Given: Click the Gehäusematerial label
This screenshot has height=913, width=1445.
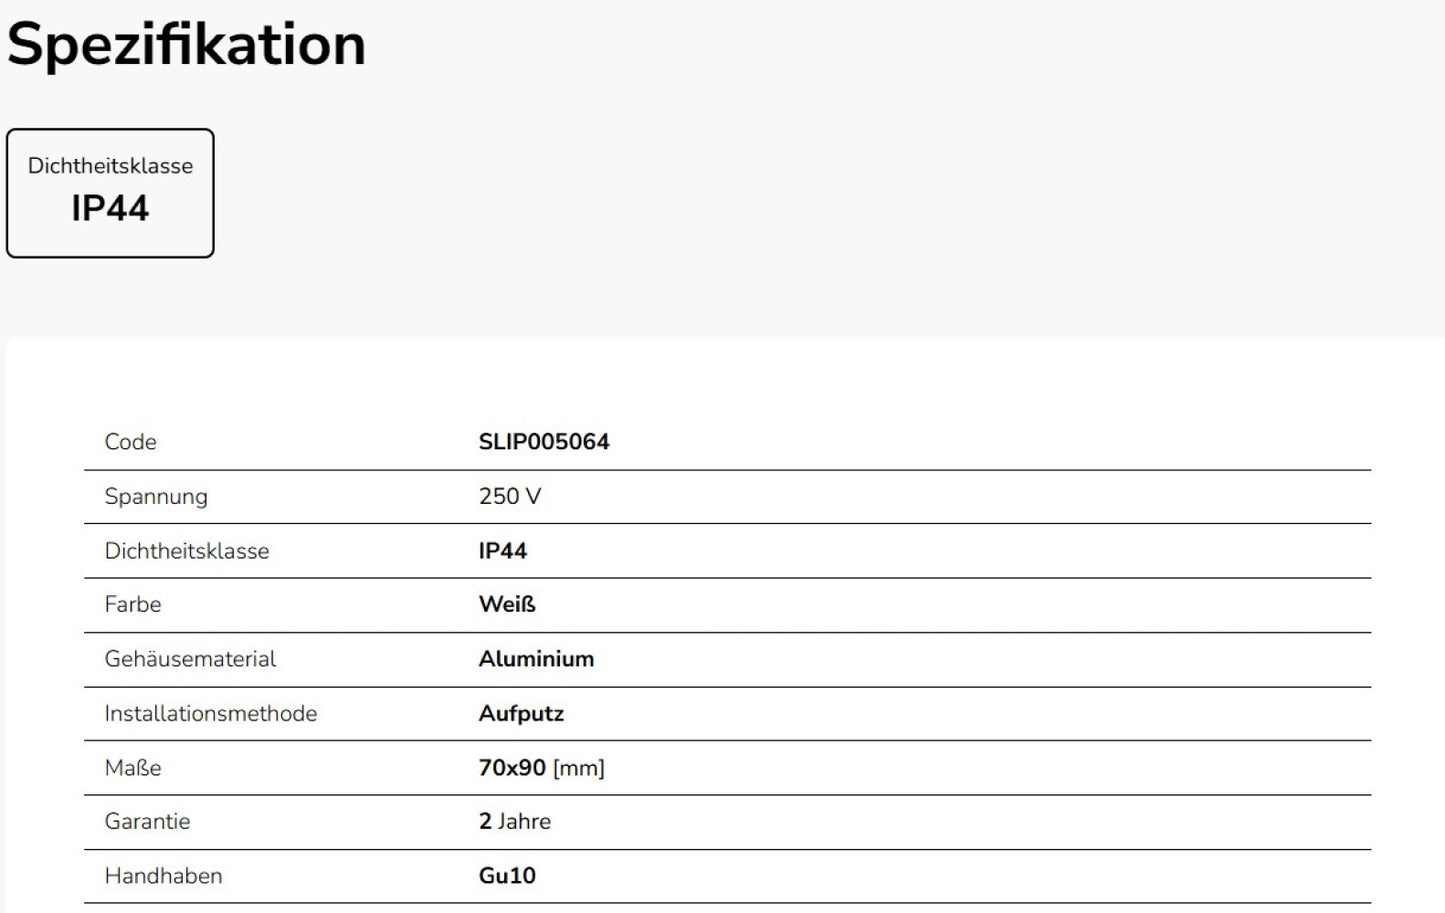Looking at the screenshot, I should pyautogui.click(x=190, y=659).
